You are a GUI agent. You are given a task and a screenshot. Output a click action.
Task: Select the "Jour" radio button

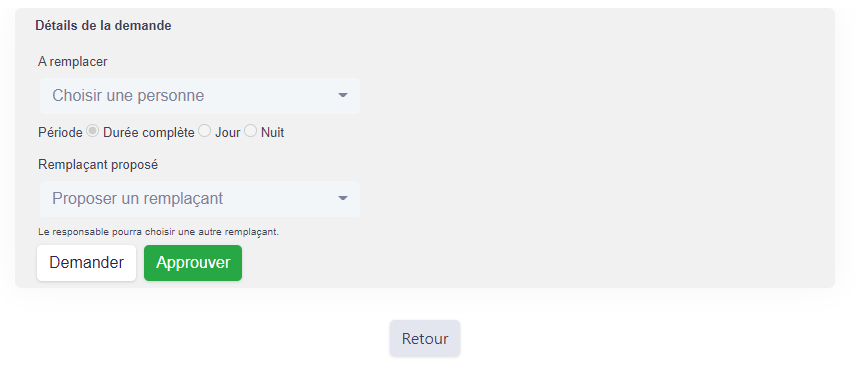204,131
